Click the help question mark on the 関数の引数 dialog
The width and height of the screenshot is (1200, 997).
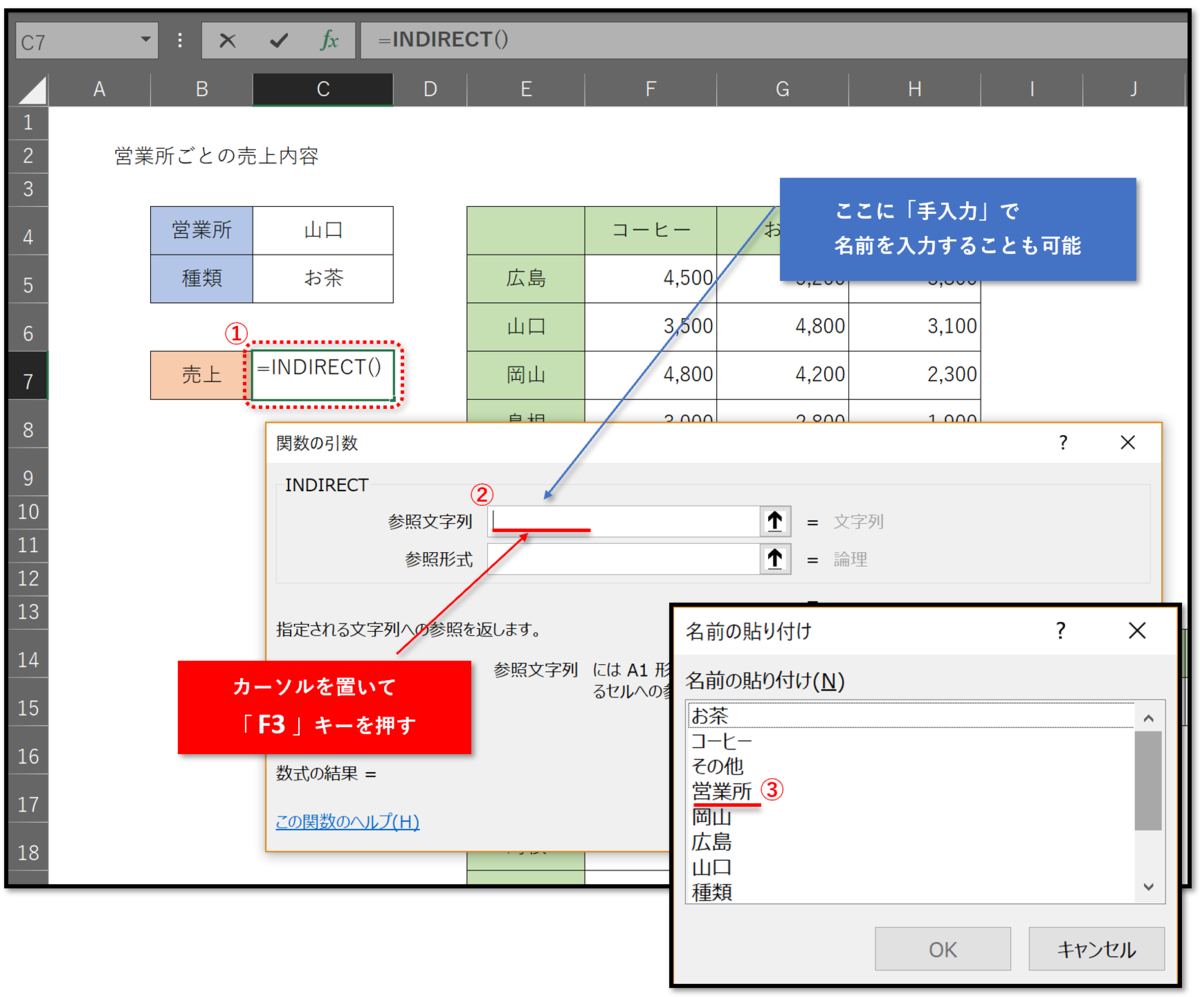coord(1063,442)
